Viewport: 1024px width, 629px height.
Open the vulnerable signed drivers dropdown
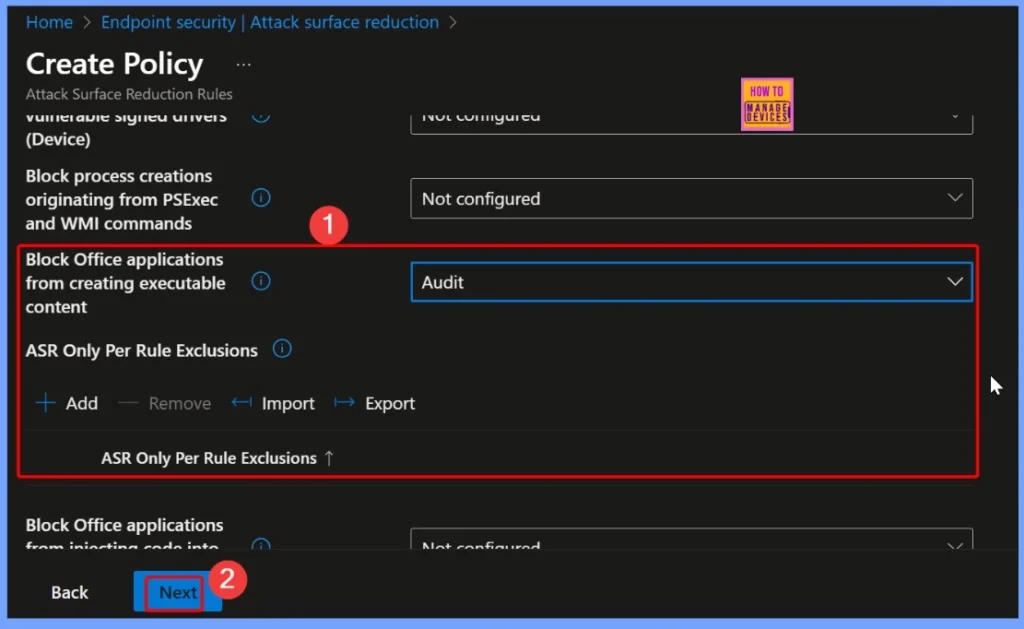(690, 115)
